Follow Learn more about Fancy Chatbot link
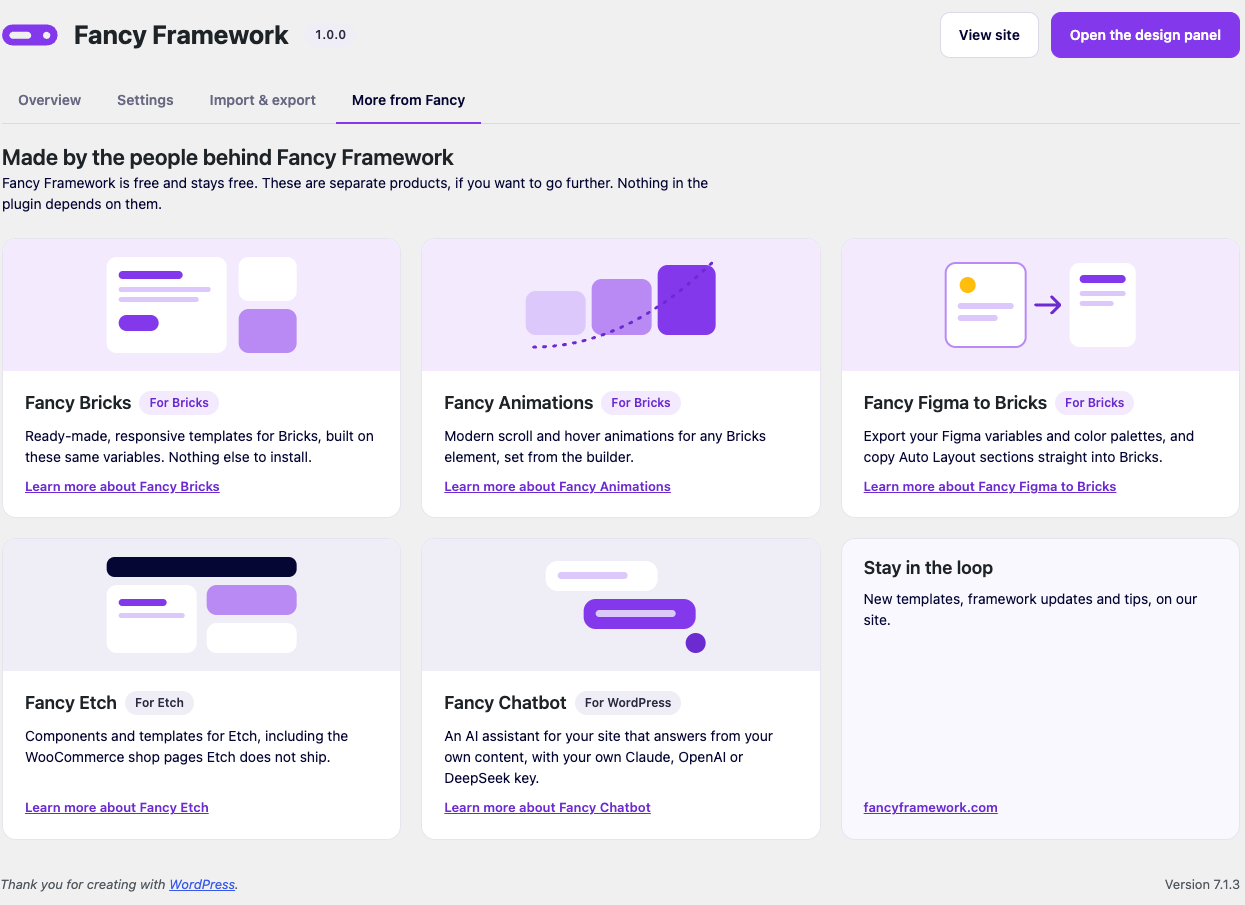 (547, 808)
